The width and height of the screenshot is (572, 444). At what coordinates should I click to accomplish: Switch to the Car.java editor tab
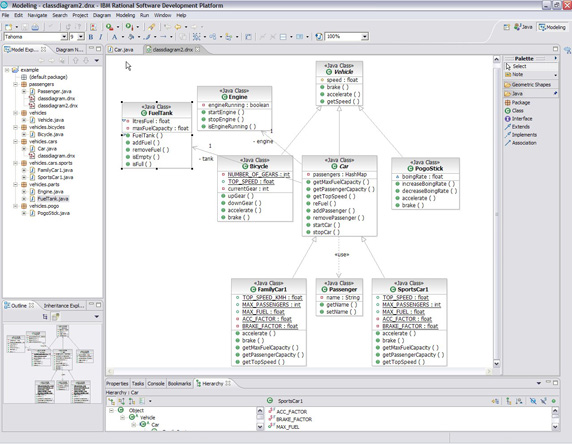tap(121, 50)
